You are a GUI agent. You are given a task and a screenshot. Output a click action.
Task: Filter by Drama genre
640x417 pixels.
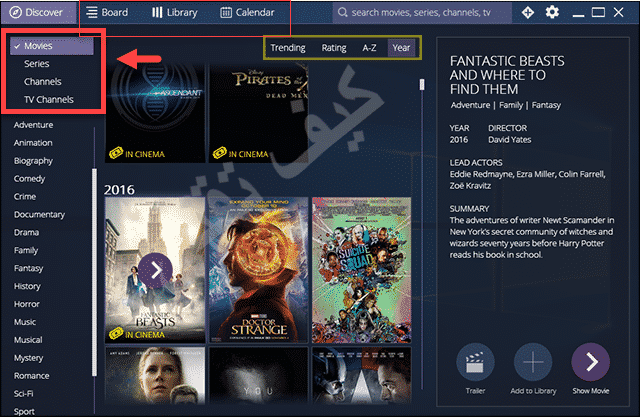[27, 233]
